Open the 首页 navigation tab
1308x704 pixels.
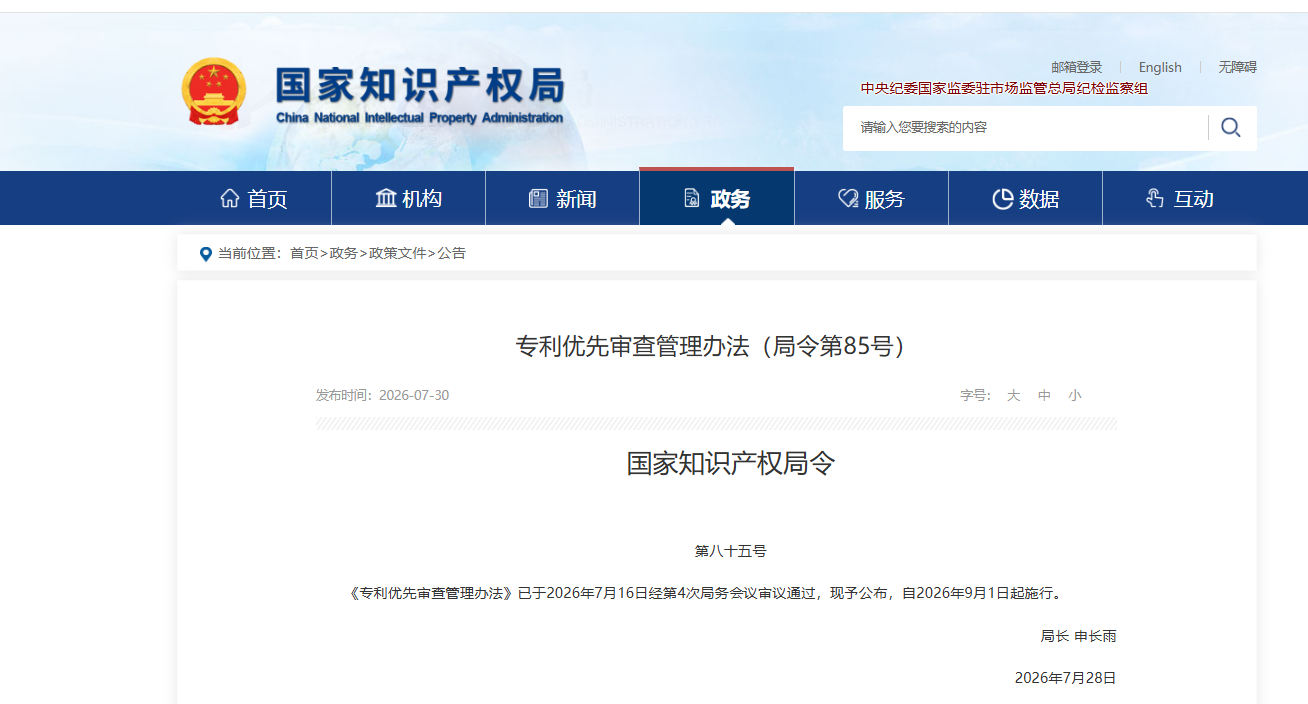(x=254, y=198)
